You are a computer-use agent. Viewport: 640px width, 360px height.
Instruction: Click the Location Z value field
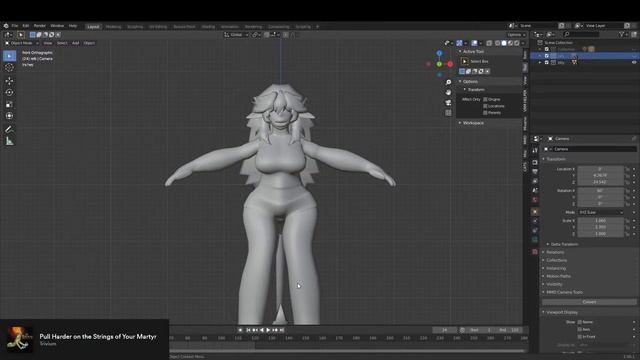point(600,182)
